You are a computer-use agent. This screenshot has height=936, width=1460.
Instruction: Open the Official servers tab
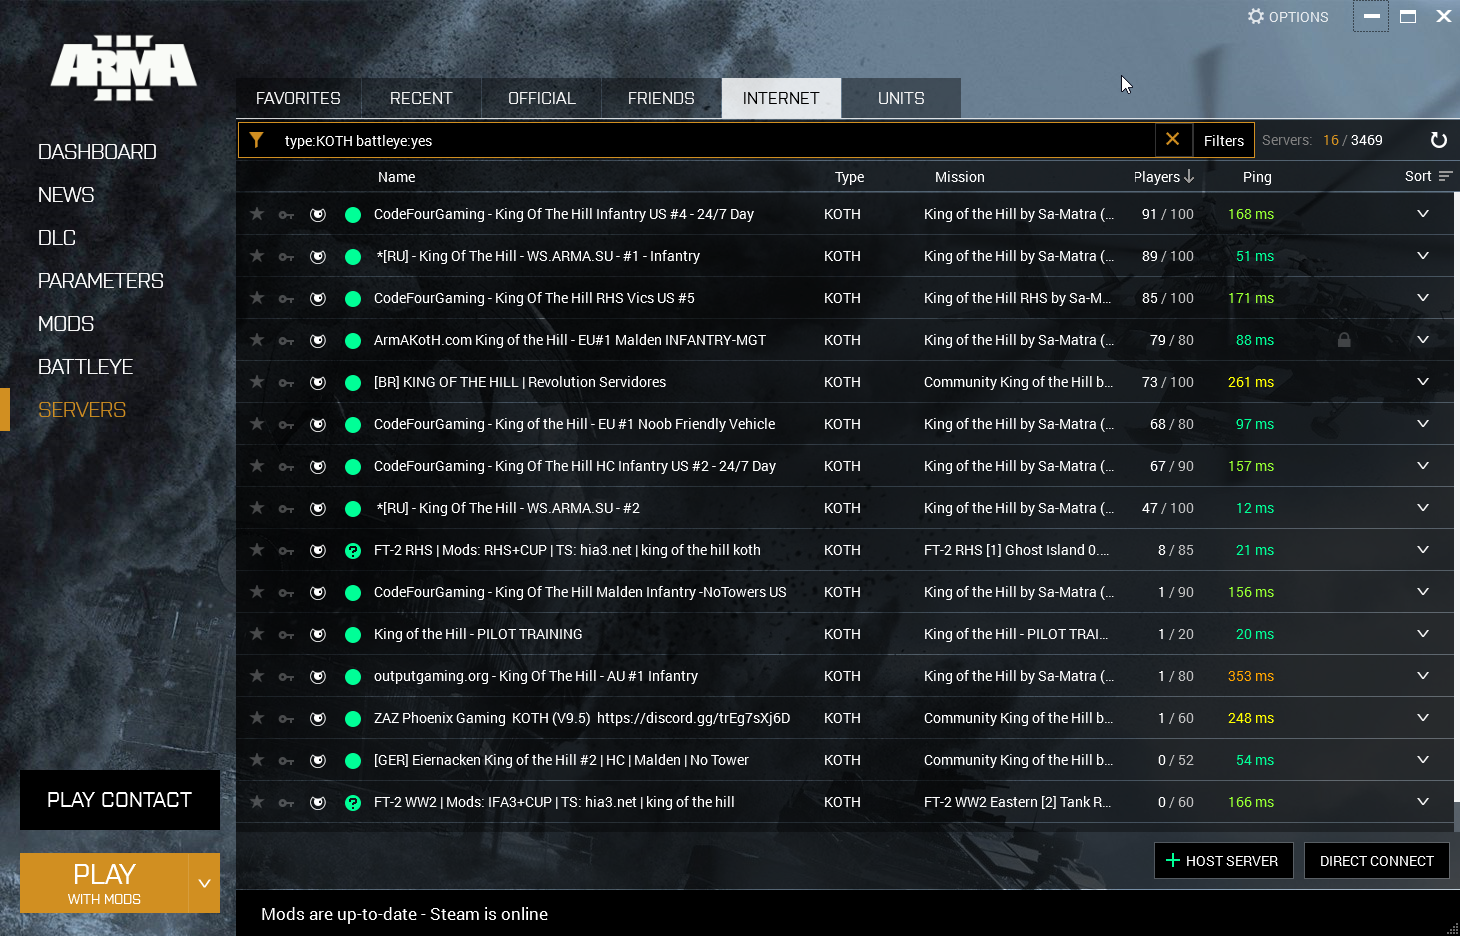click(541, 98)
